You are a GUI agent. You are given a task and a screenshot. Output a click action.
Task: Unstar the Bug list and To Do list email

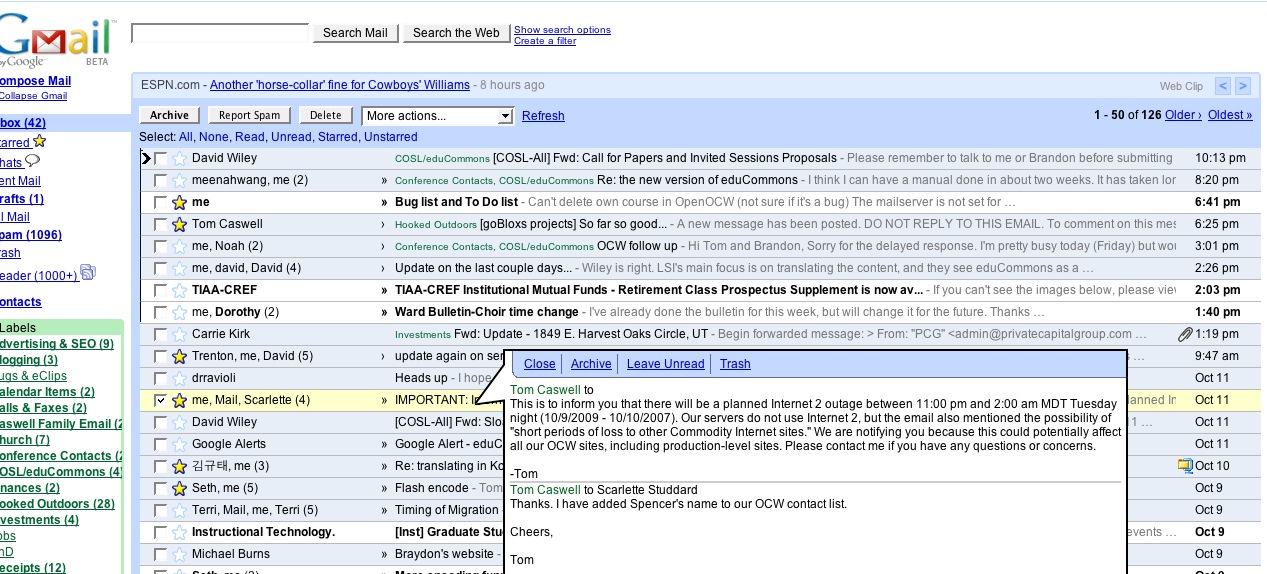click(x=179, y=202)
